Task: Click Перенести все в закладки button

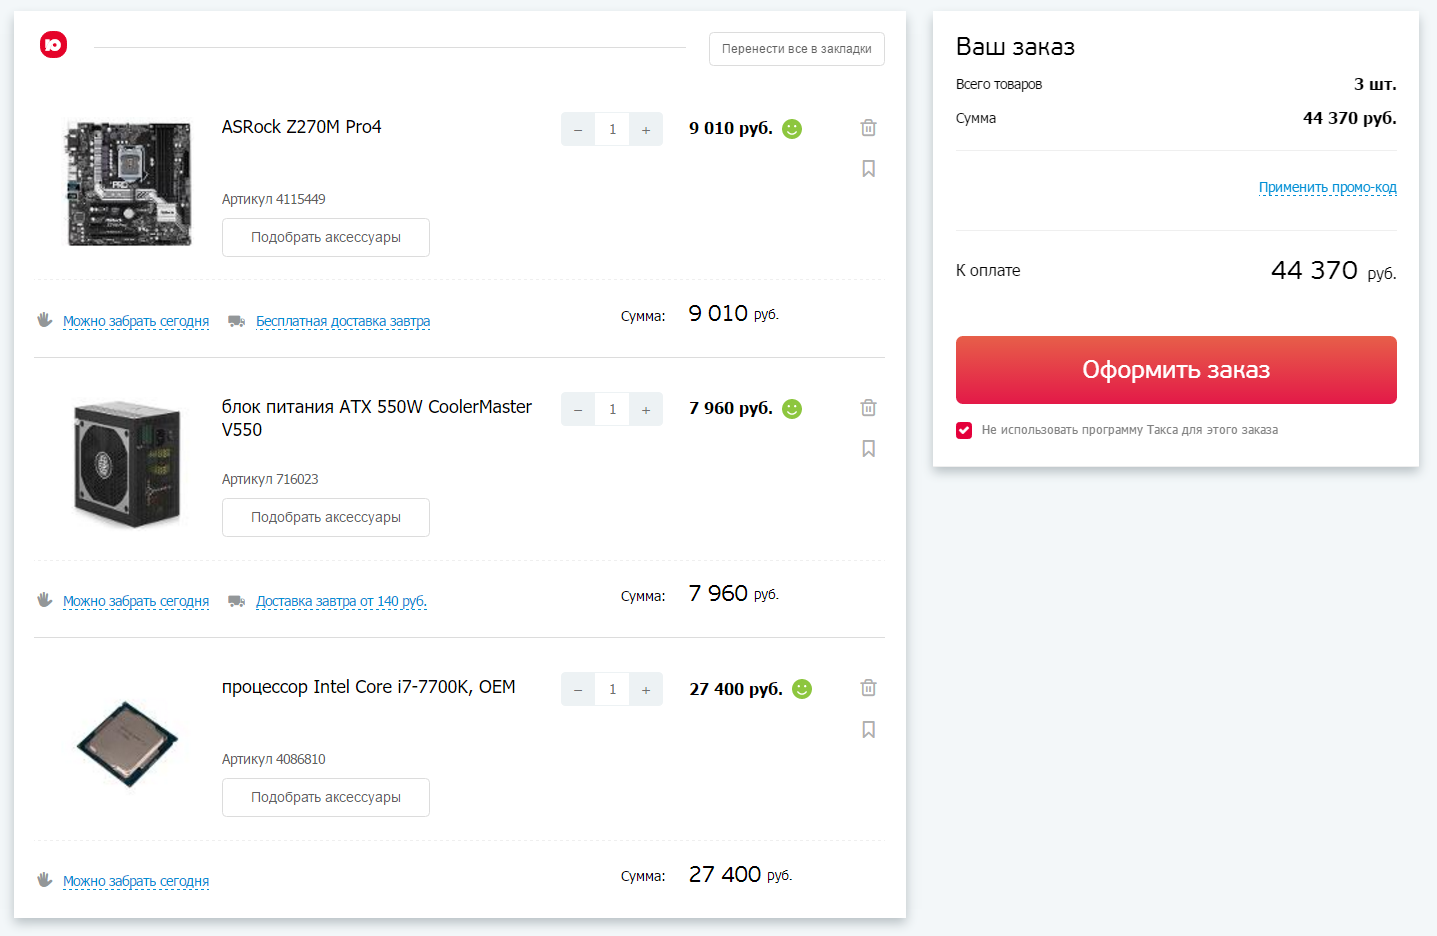Action: (796, 49)
